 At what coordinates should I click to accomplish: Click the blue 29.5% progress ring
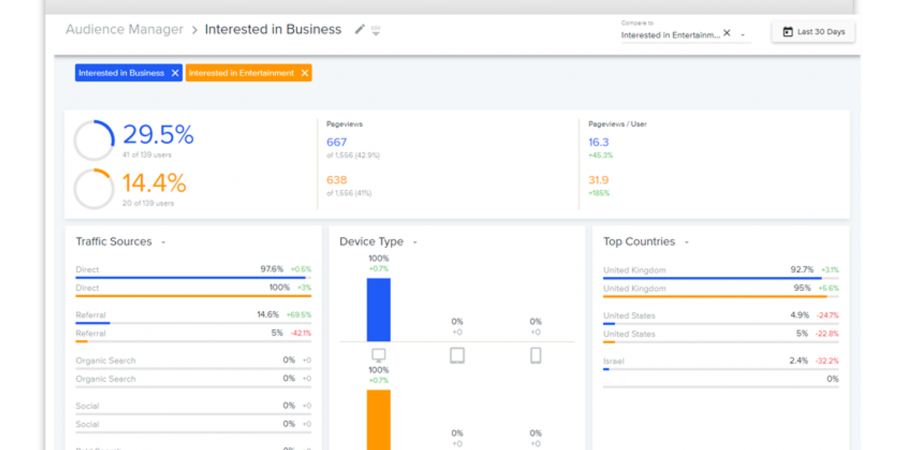coord(93,140)
